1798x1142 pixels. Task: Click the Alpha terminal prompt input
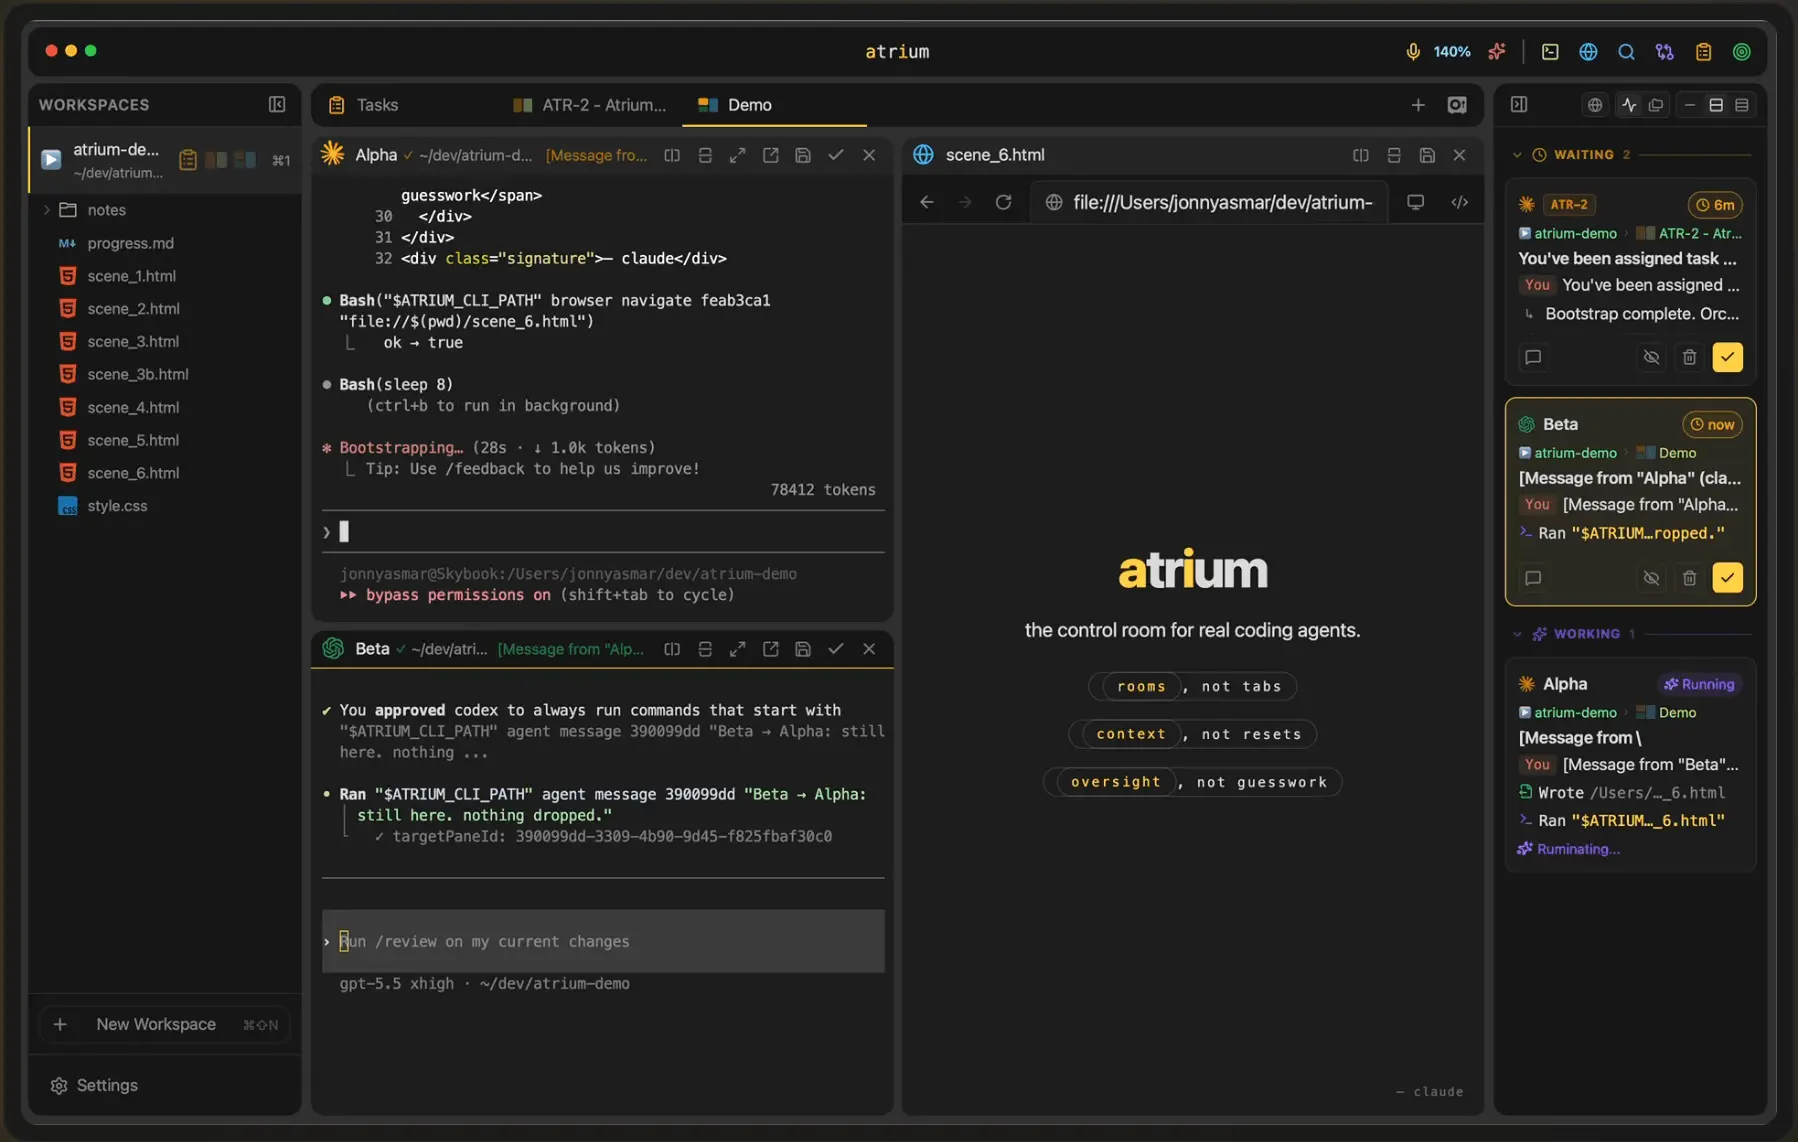pos(603,531)
